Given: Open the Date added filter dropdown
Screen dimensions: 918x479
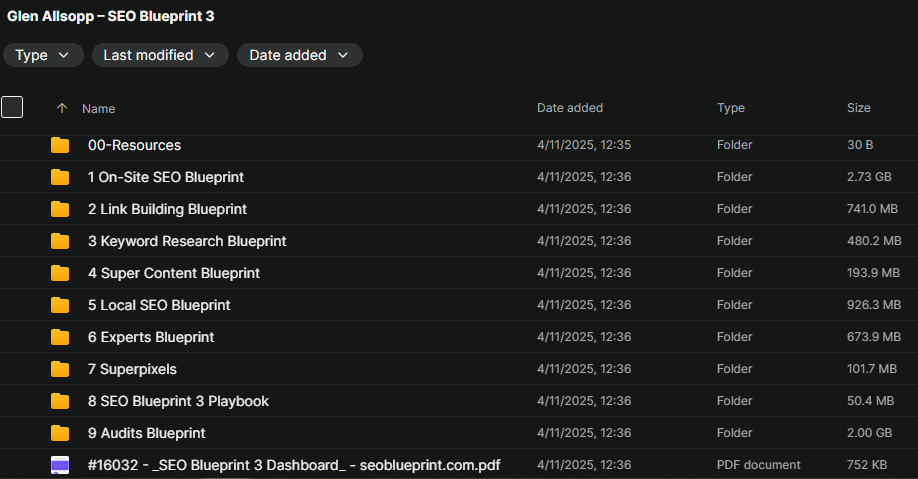Looking at the screenshot, I should [299, 55].
